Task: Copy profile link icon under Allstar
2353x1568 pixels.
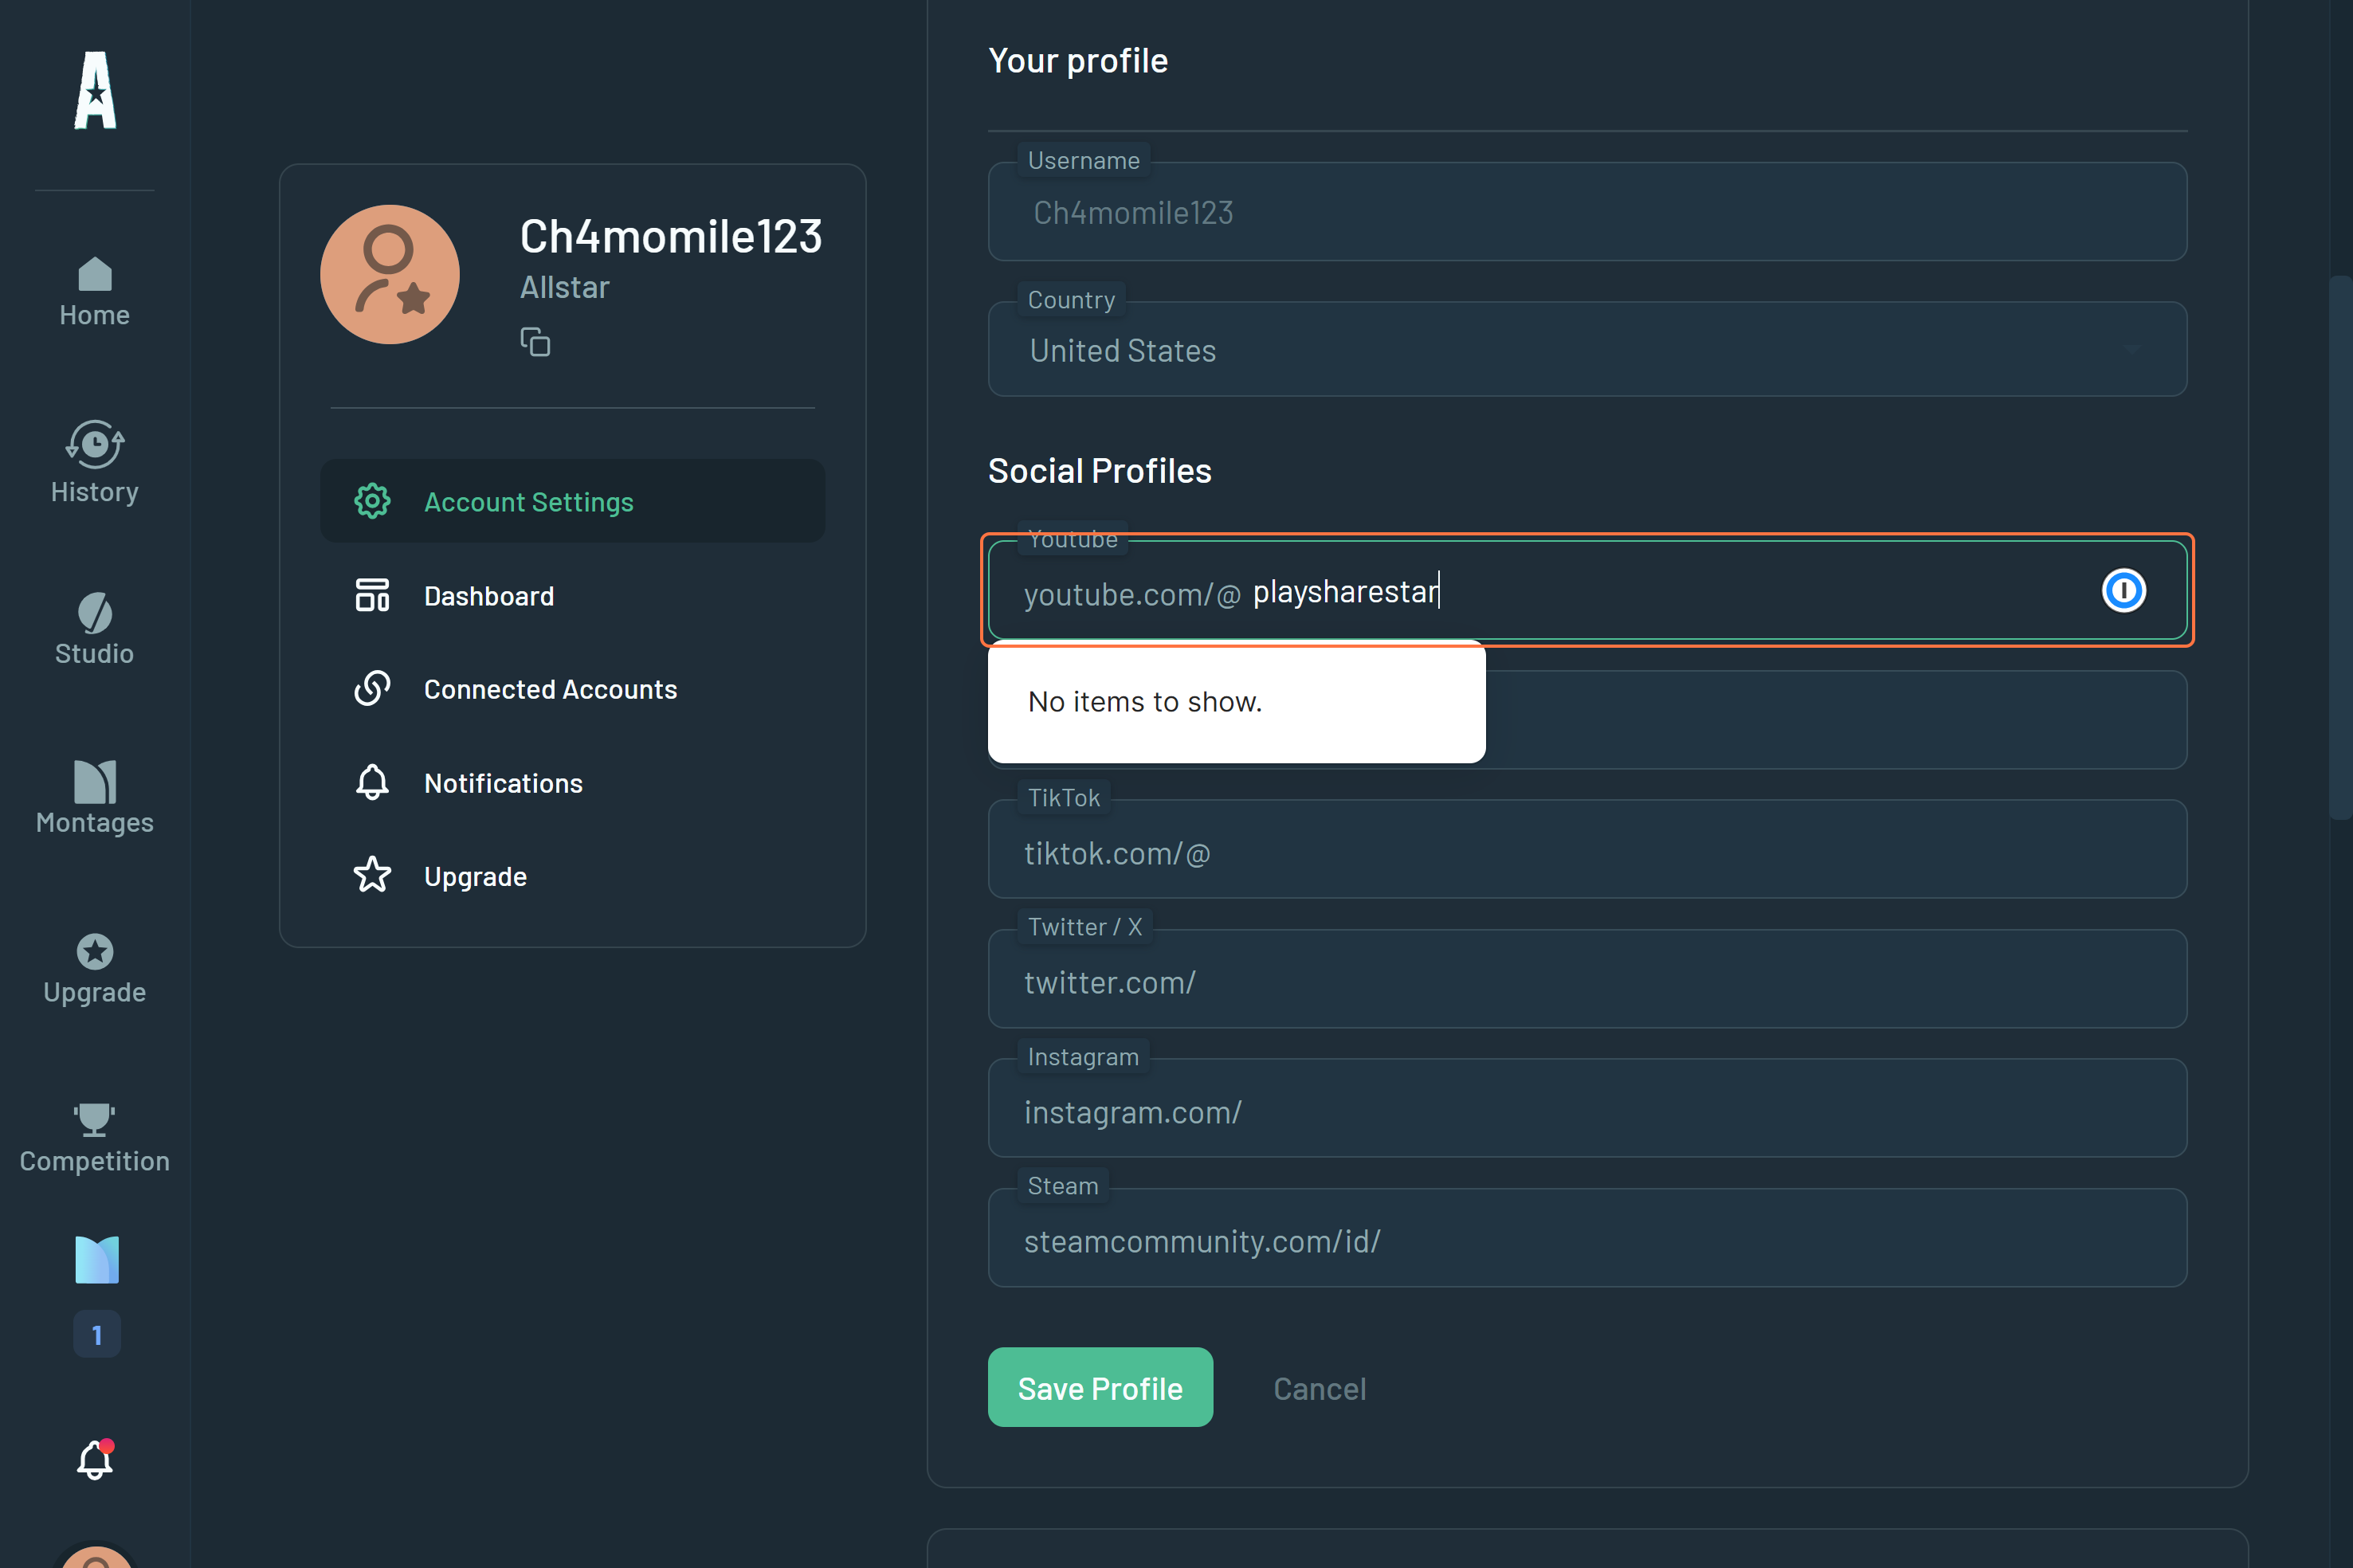Action: point(535,342)
